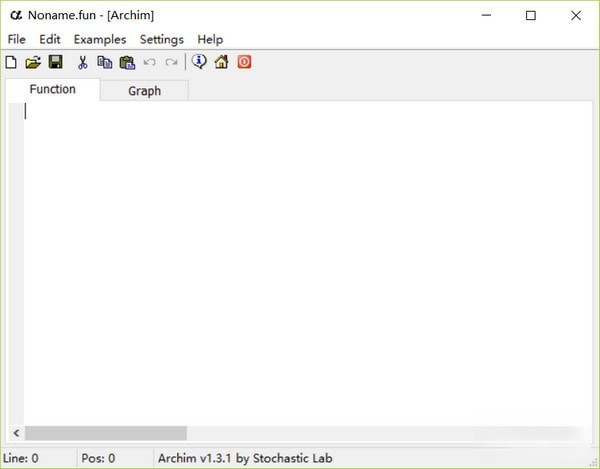Minimize the Archim window

[x=486, y=15]
